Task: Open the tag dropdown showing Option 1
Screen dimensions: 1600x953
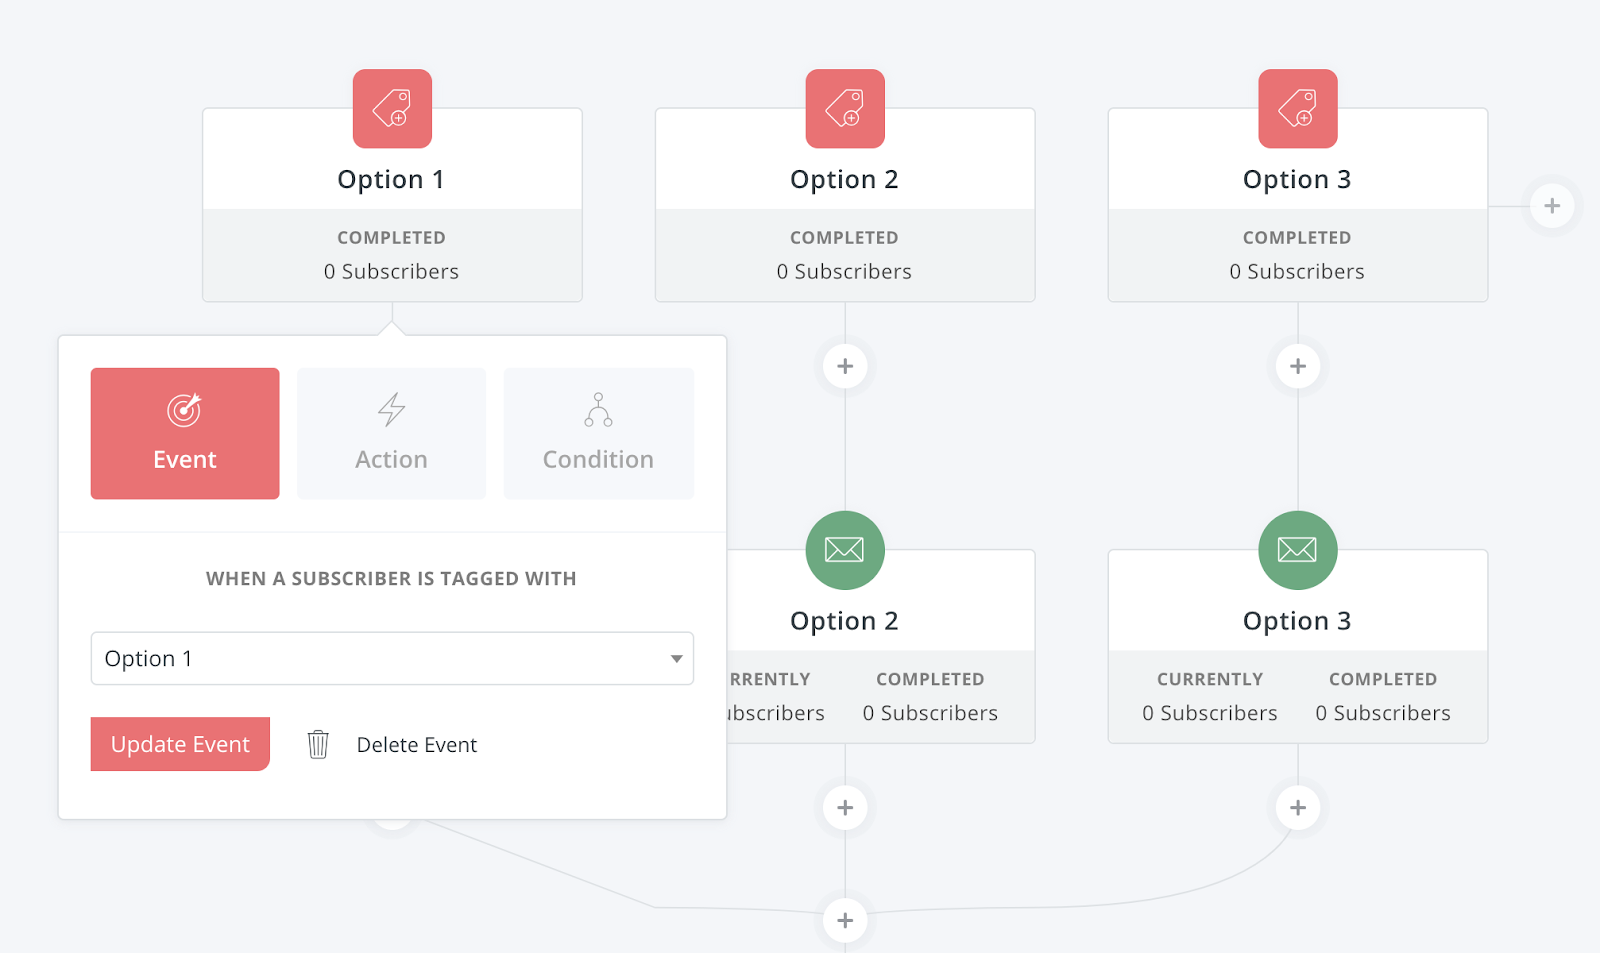Action: [392, 658]
